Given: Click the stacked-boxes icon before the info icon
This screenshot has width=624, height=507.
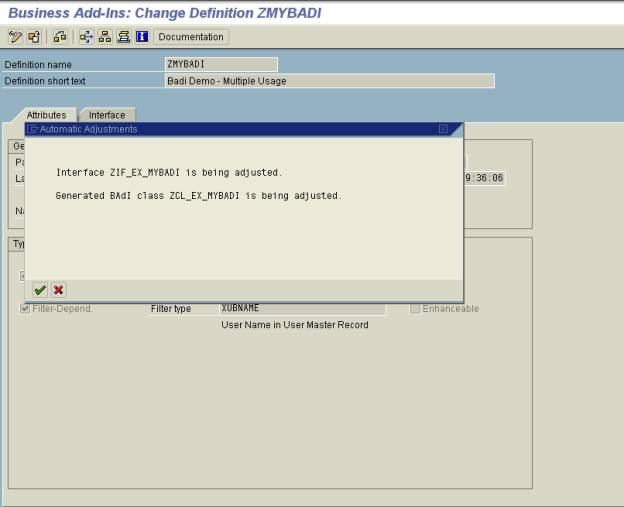Looking at the screenshot, I should 123,37.
